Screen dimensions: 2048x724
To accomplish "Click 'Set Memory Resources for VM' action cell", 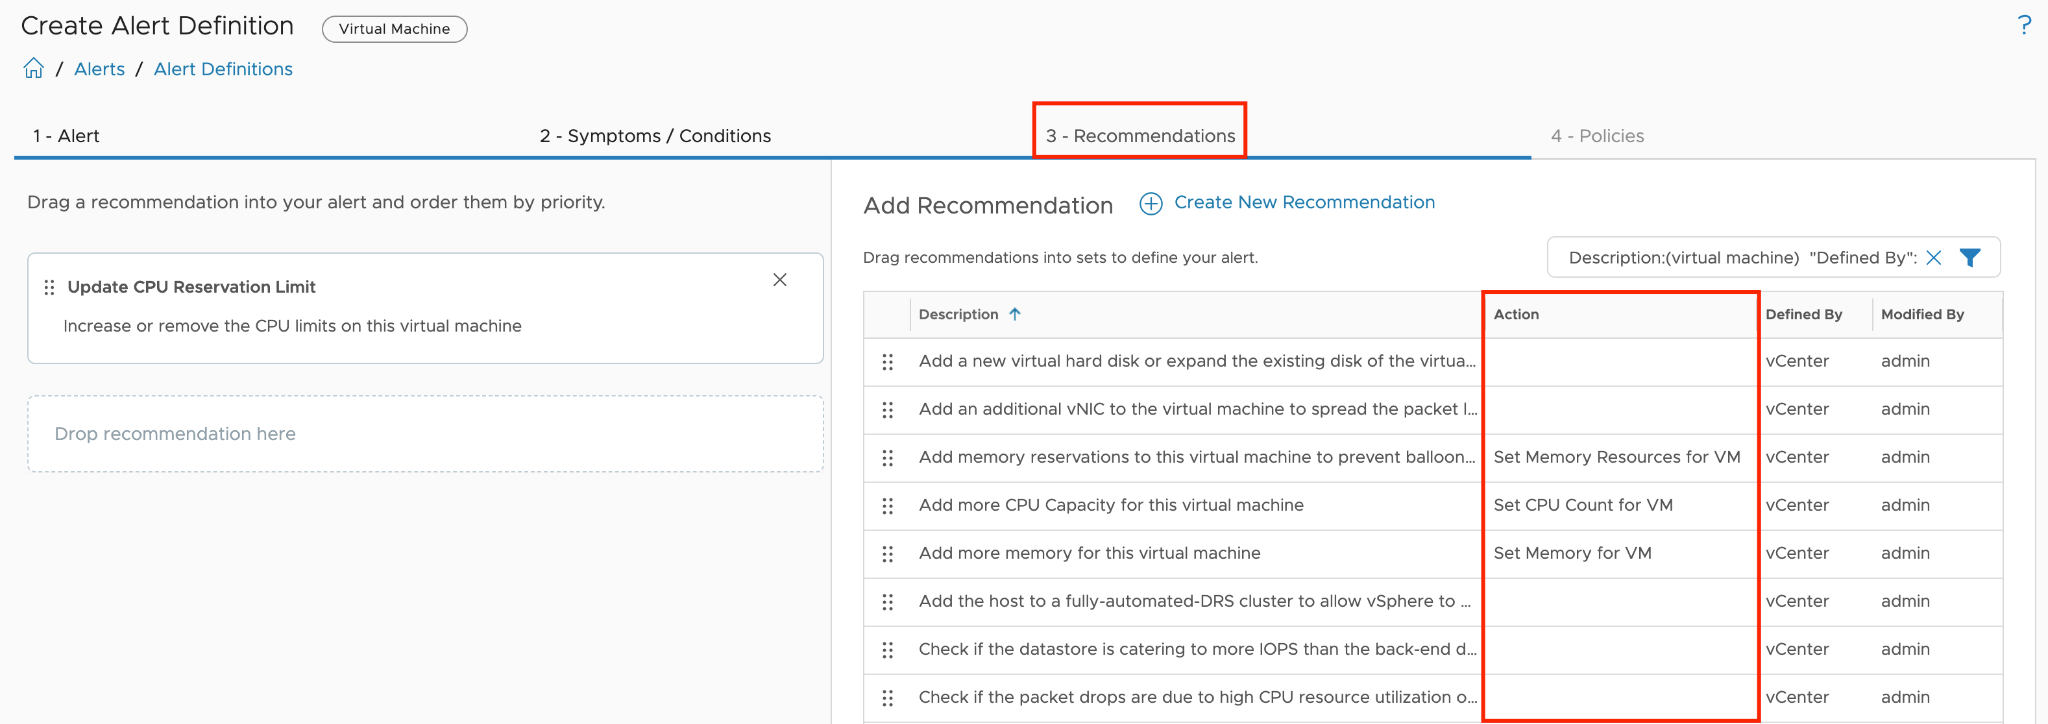I will (x=1617, y=457).
